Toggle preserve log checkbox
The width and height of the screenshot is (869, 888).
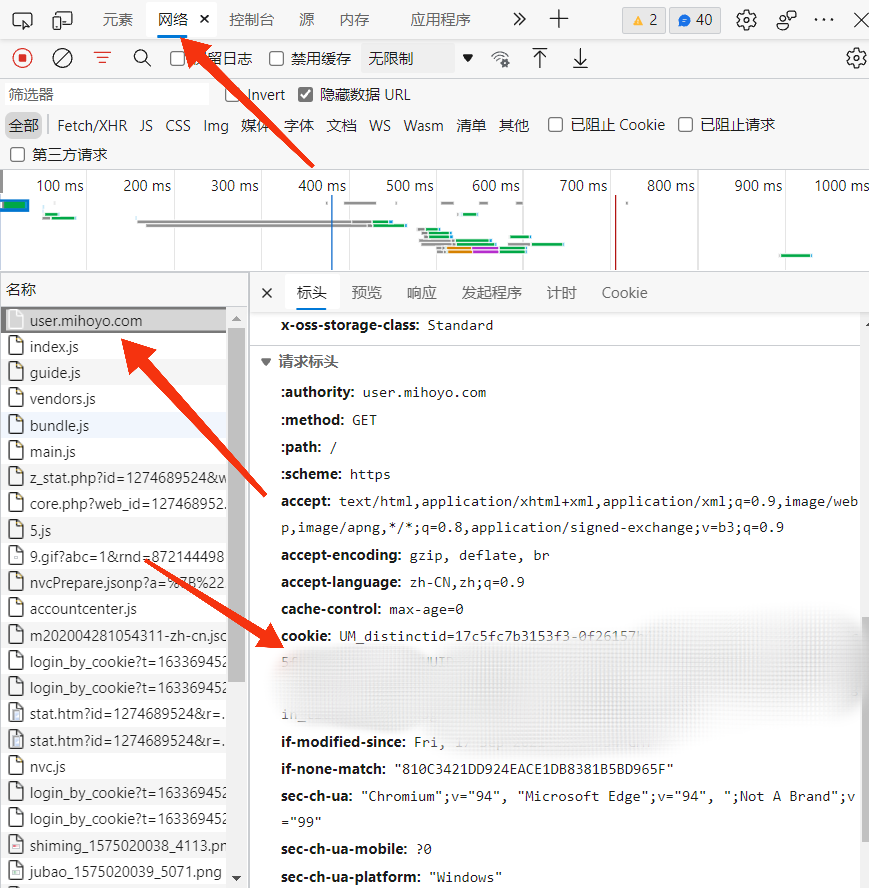177,58
